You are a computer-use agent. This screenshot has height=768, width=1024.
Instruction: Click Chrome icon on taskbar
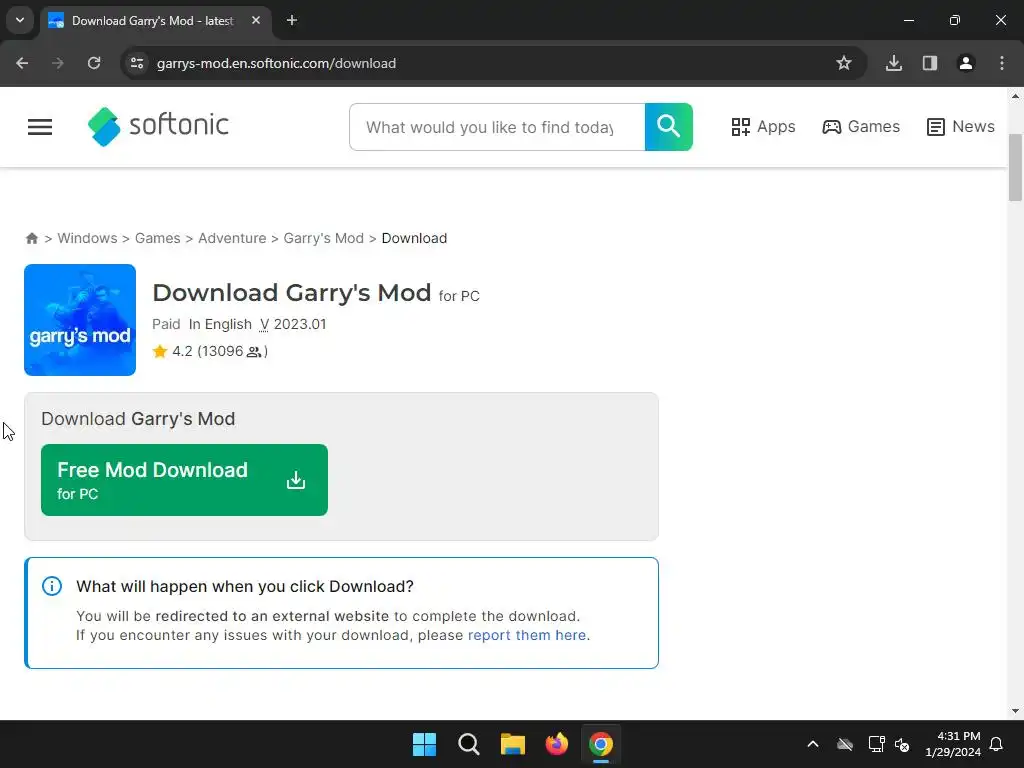pyautogui.click(x=601, y=744)
